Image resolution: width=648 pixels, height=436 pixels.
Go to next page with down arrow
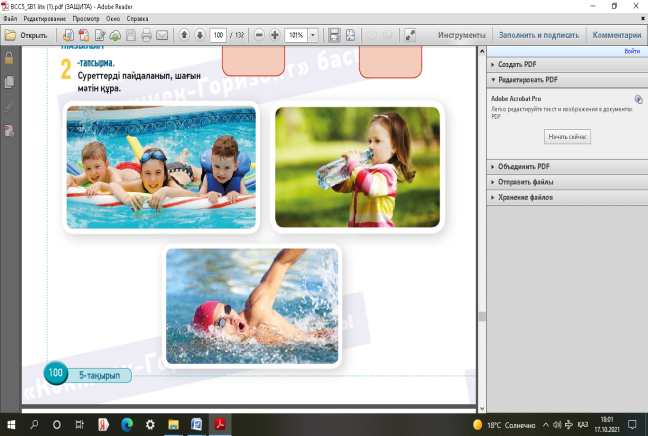tap(199, 35)
